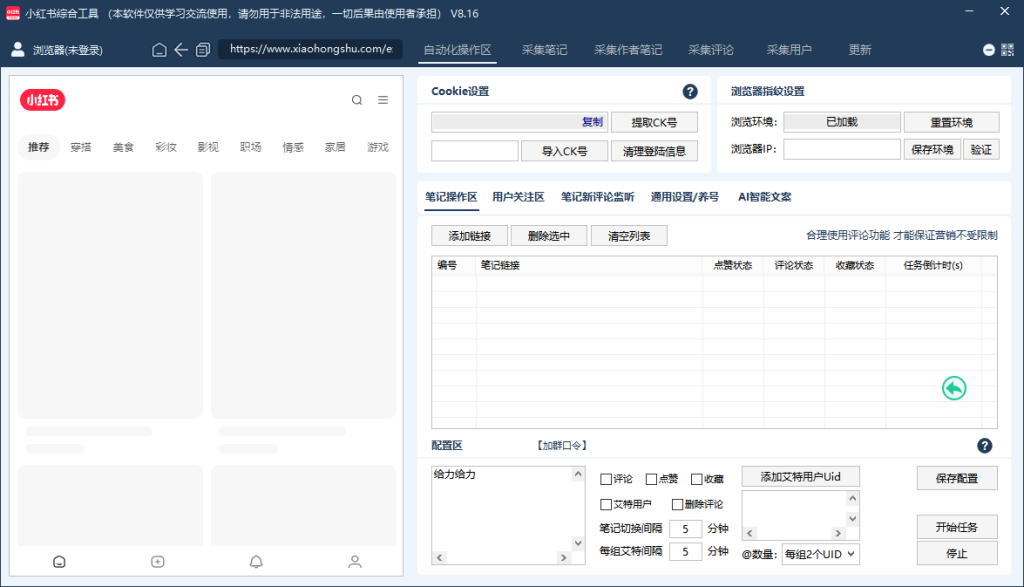
Task: Click the 每组艾特间隔 minutes field
Action: 685,552
